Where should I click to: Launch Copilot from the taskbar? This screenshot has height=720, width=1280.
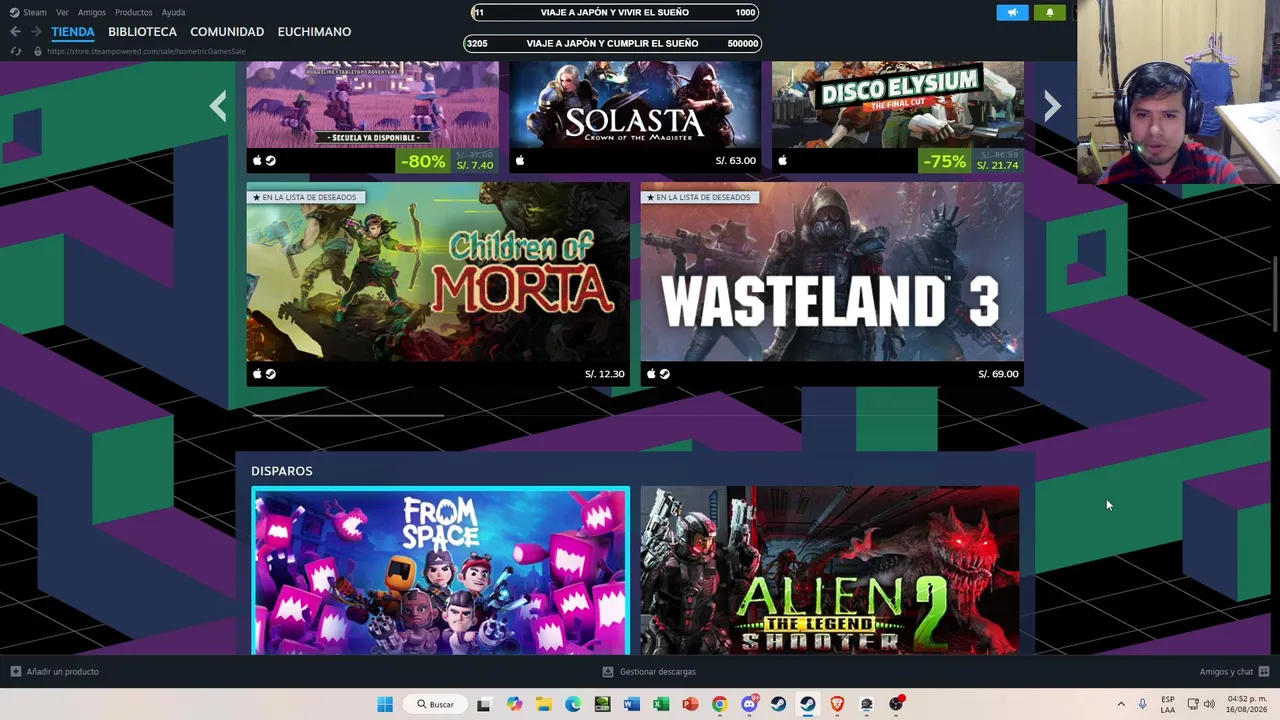pyautogui.click(x=514, y=704)
